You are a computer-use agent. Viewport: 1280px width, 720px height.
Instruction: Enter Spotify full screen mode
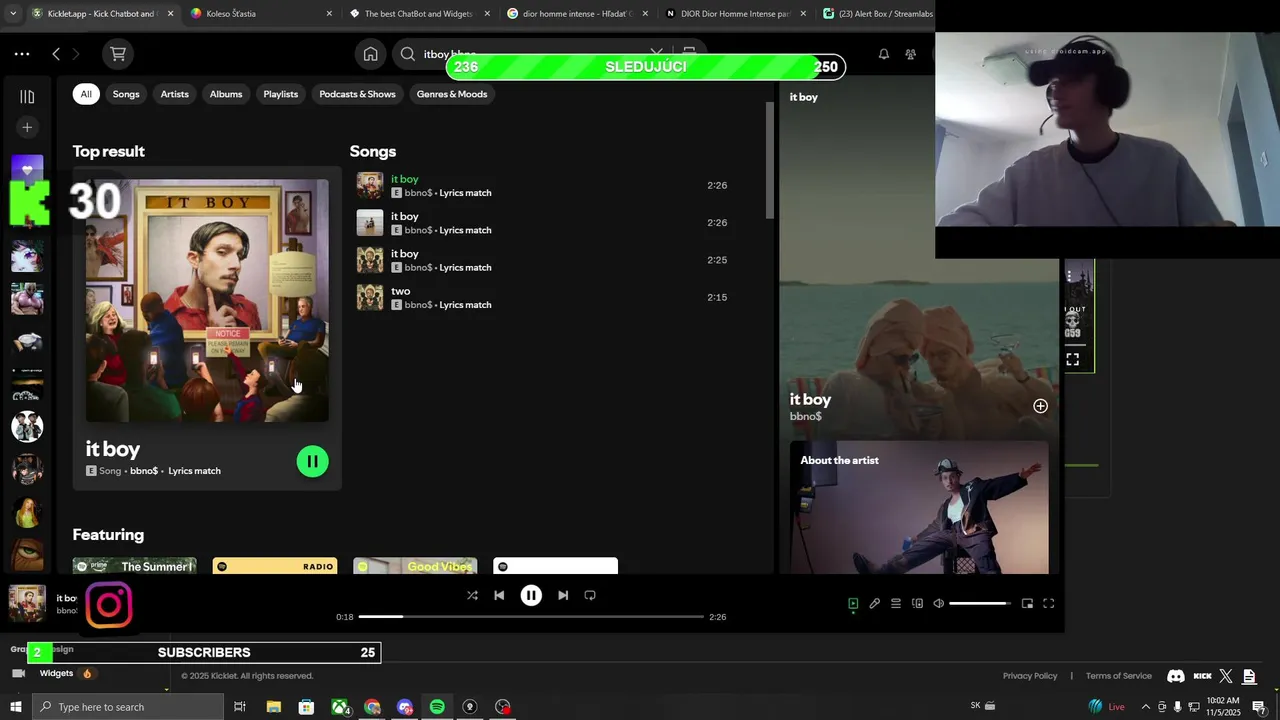[x=1048, y=604]
